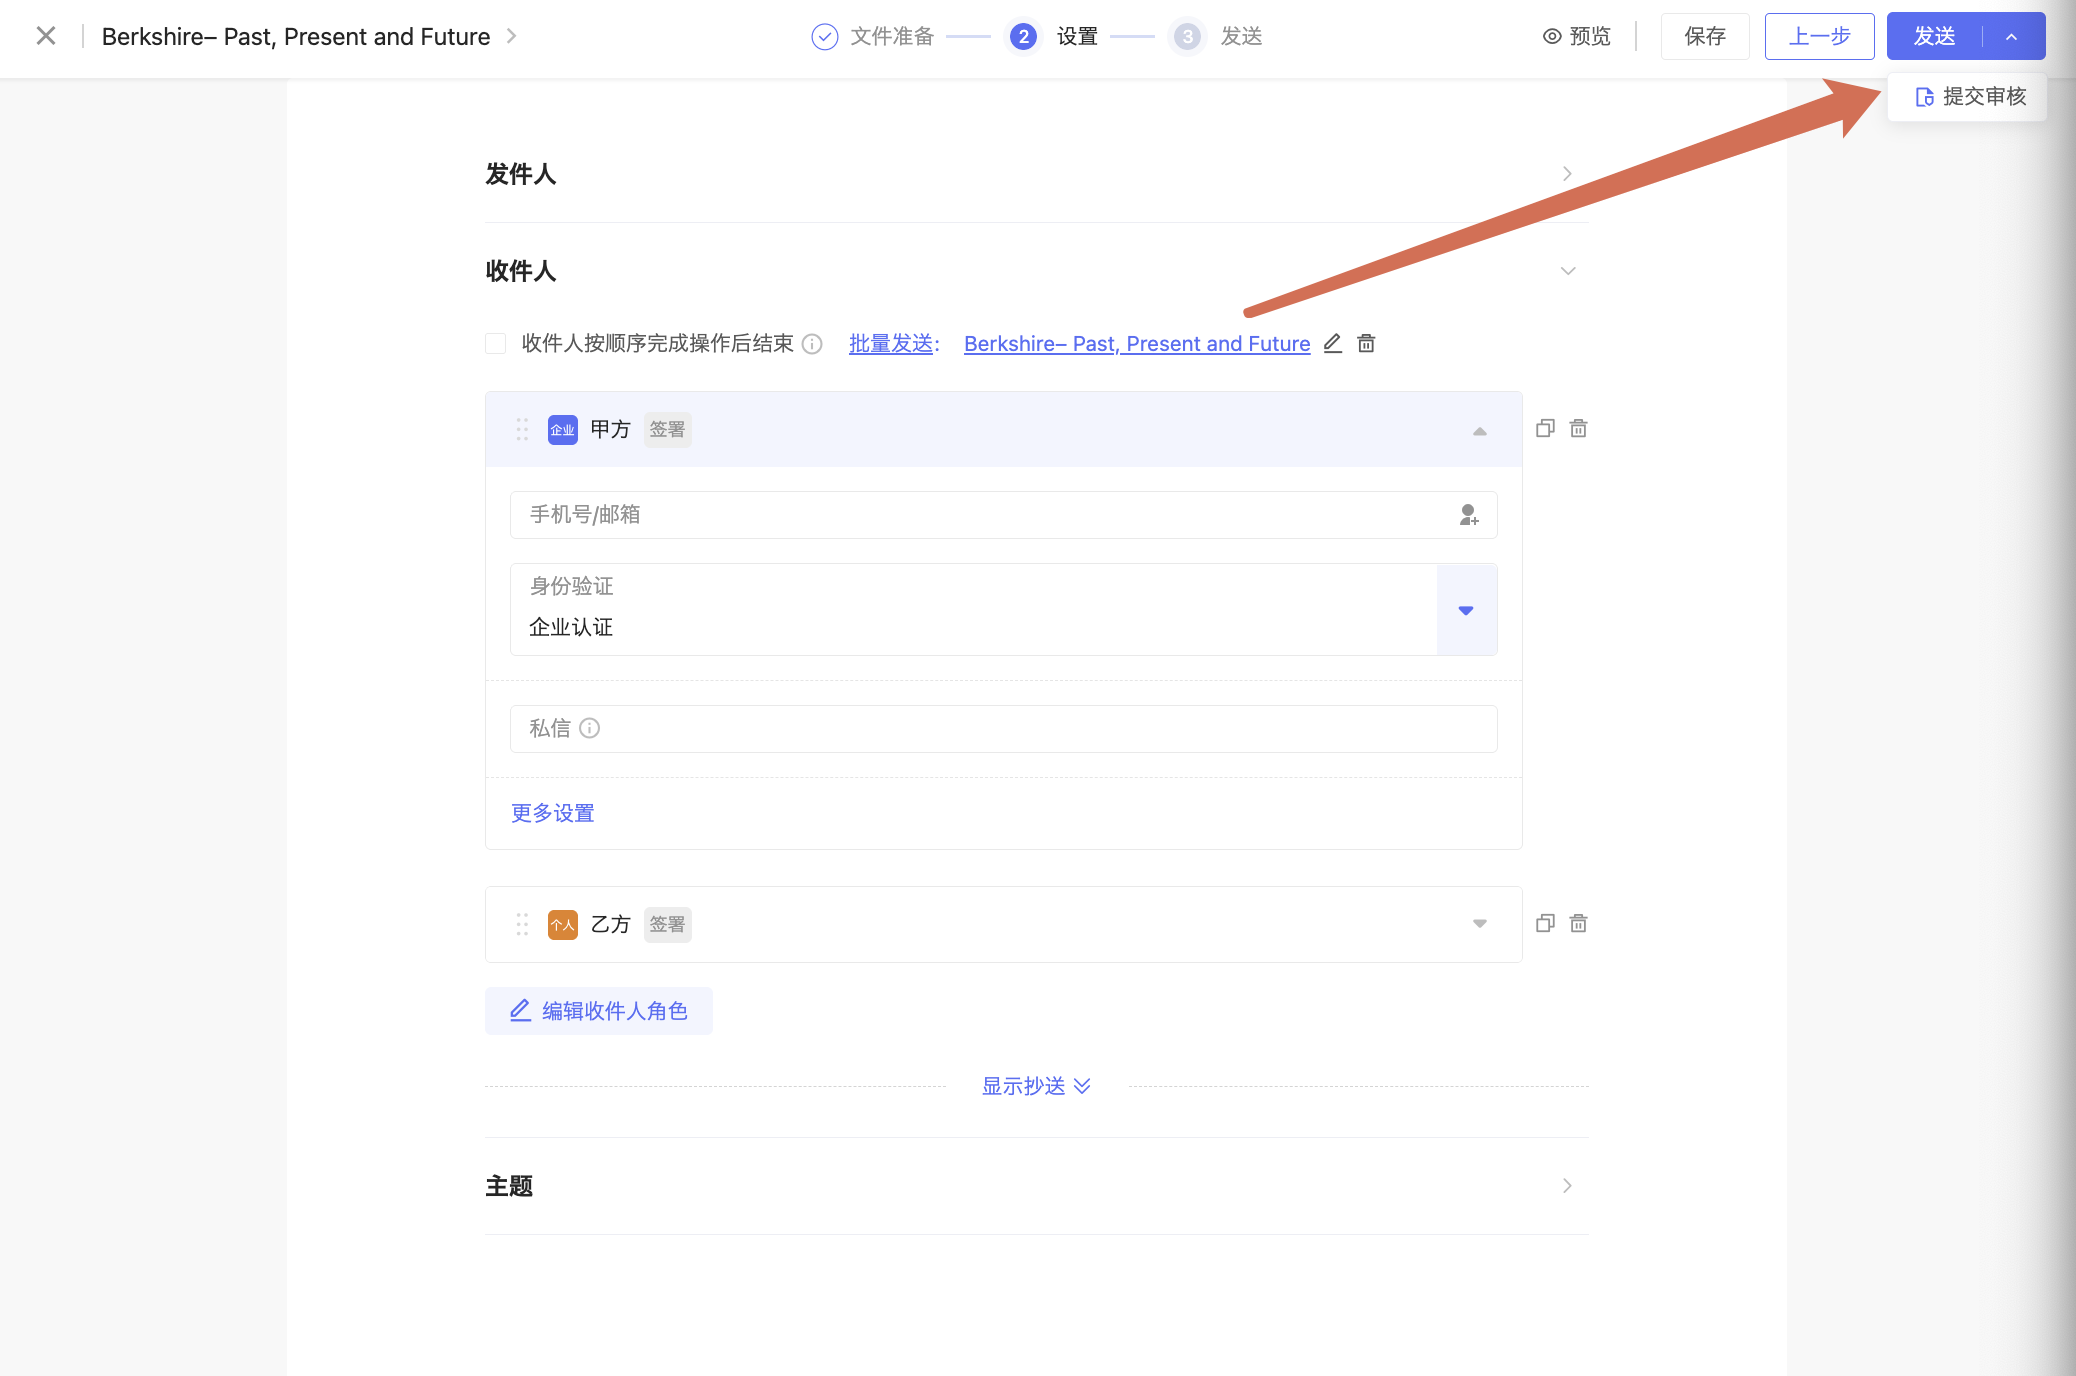Delete the 甲方 recipient with trash icon
The image size is (2076, 1376).
(1578, 428)
